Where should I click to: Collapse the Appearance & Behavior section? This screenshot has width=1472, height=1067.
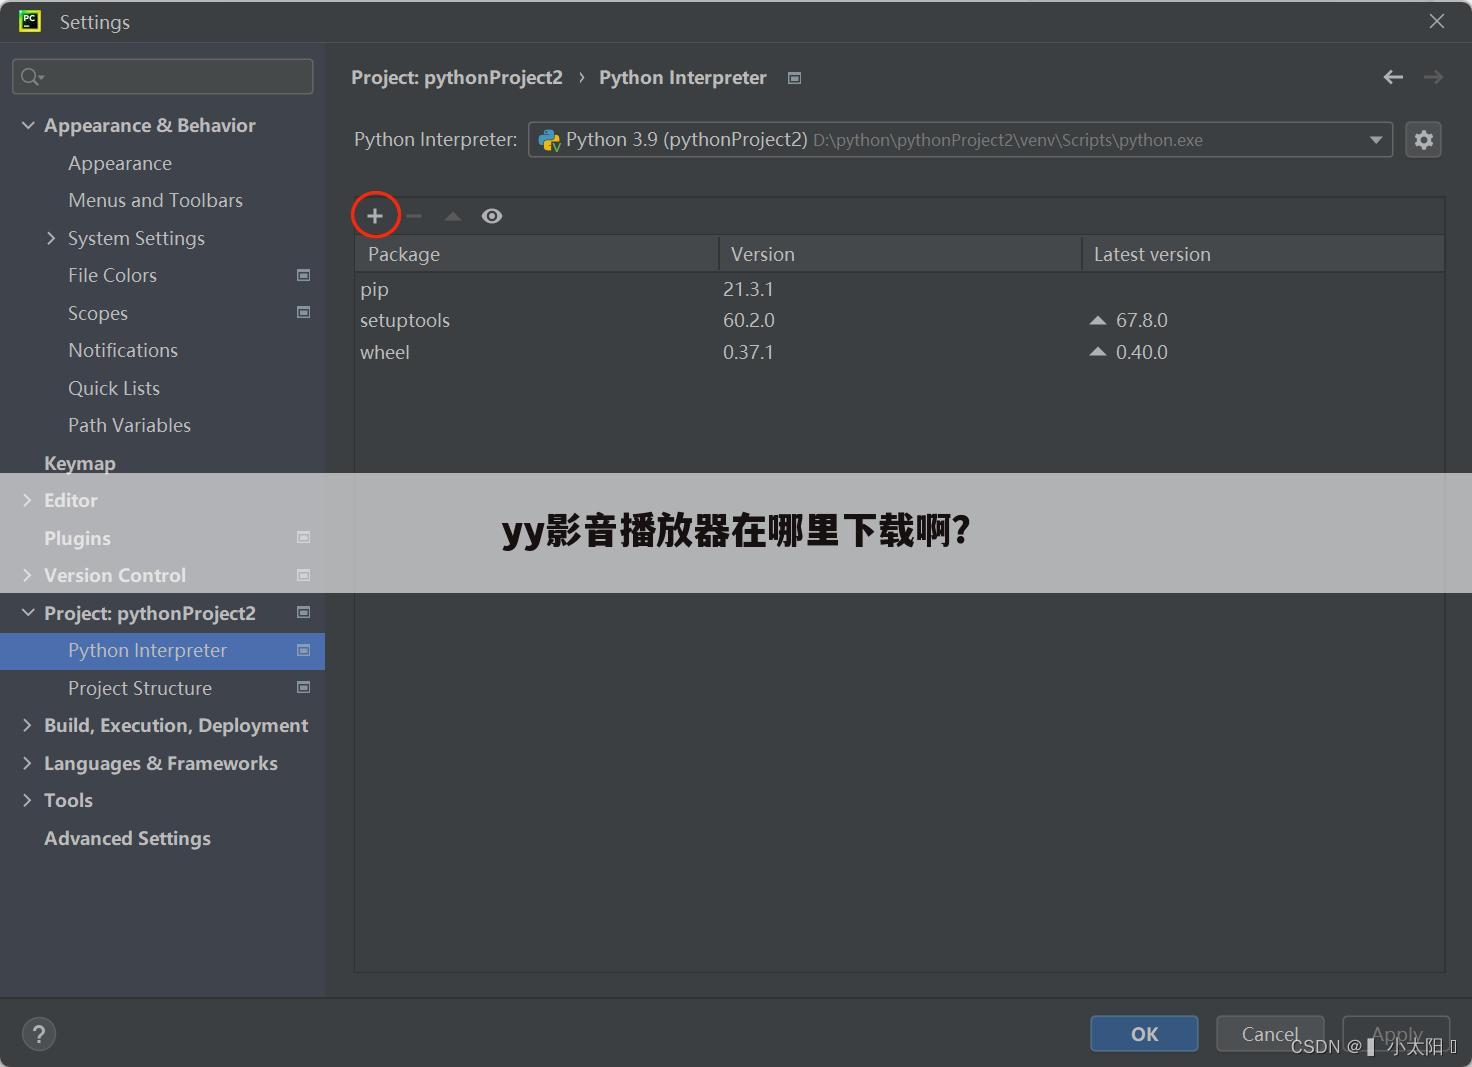point(28,125)
